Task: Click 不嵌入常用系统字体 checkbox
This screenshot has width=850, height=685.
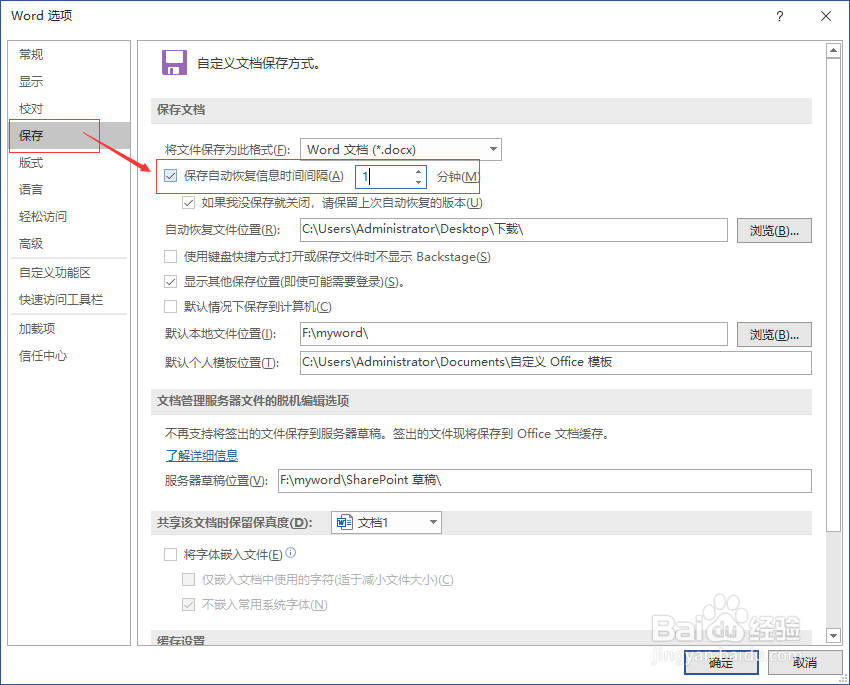Action: point(189,604)
